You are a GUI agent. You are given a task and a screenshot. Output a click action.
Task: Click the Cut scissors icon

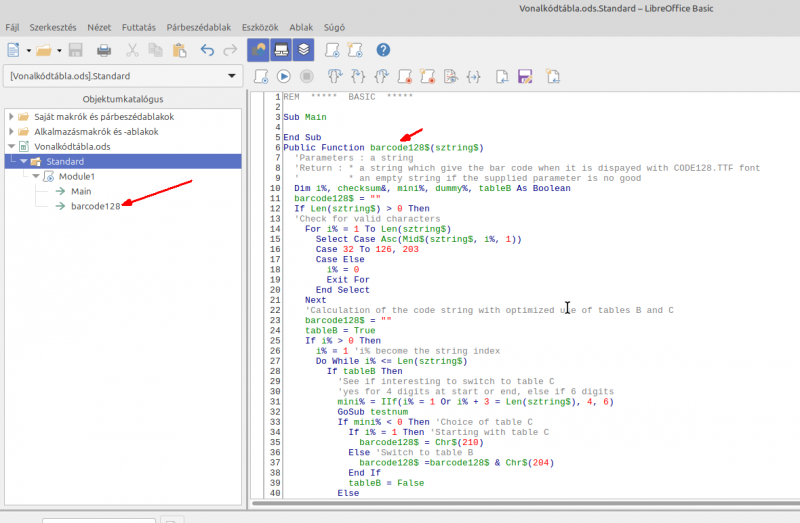pos(132,50)
